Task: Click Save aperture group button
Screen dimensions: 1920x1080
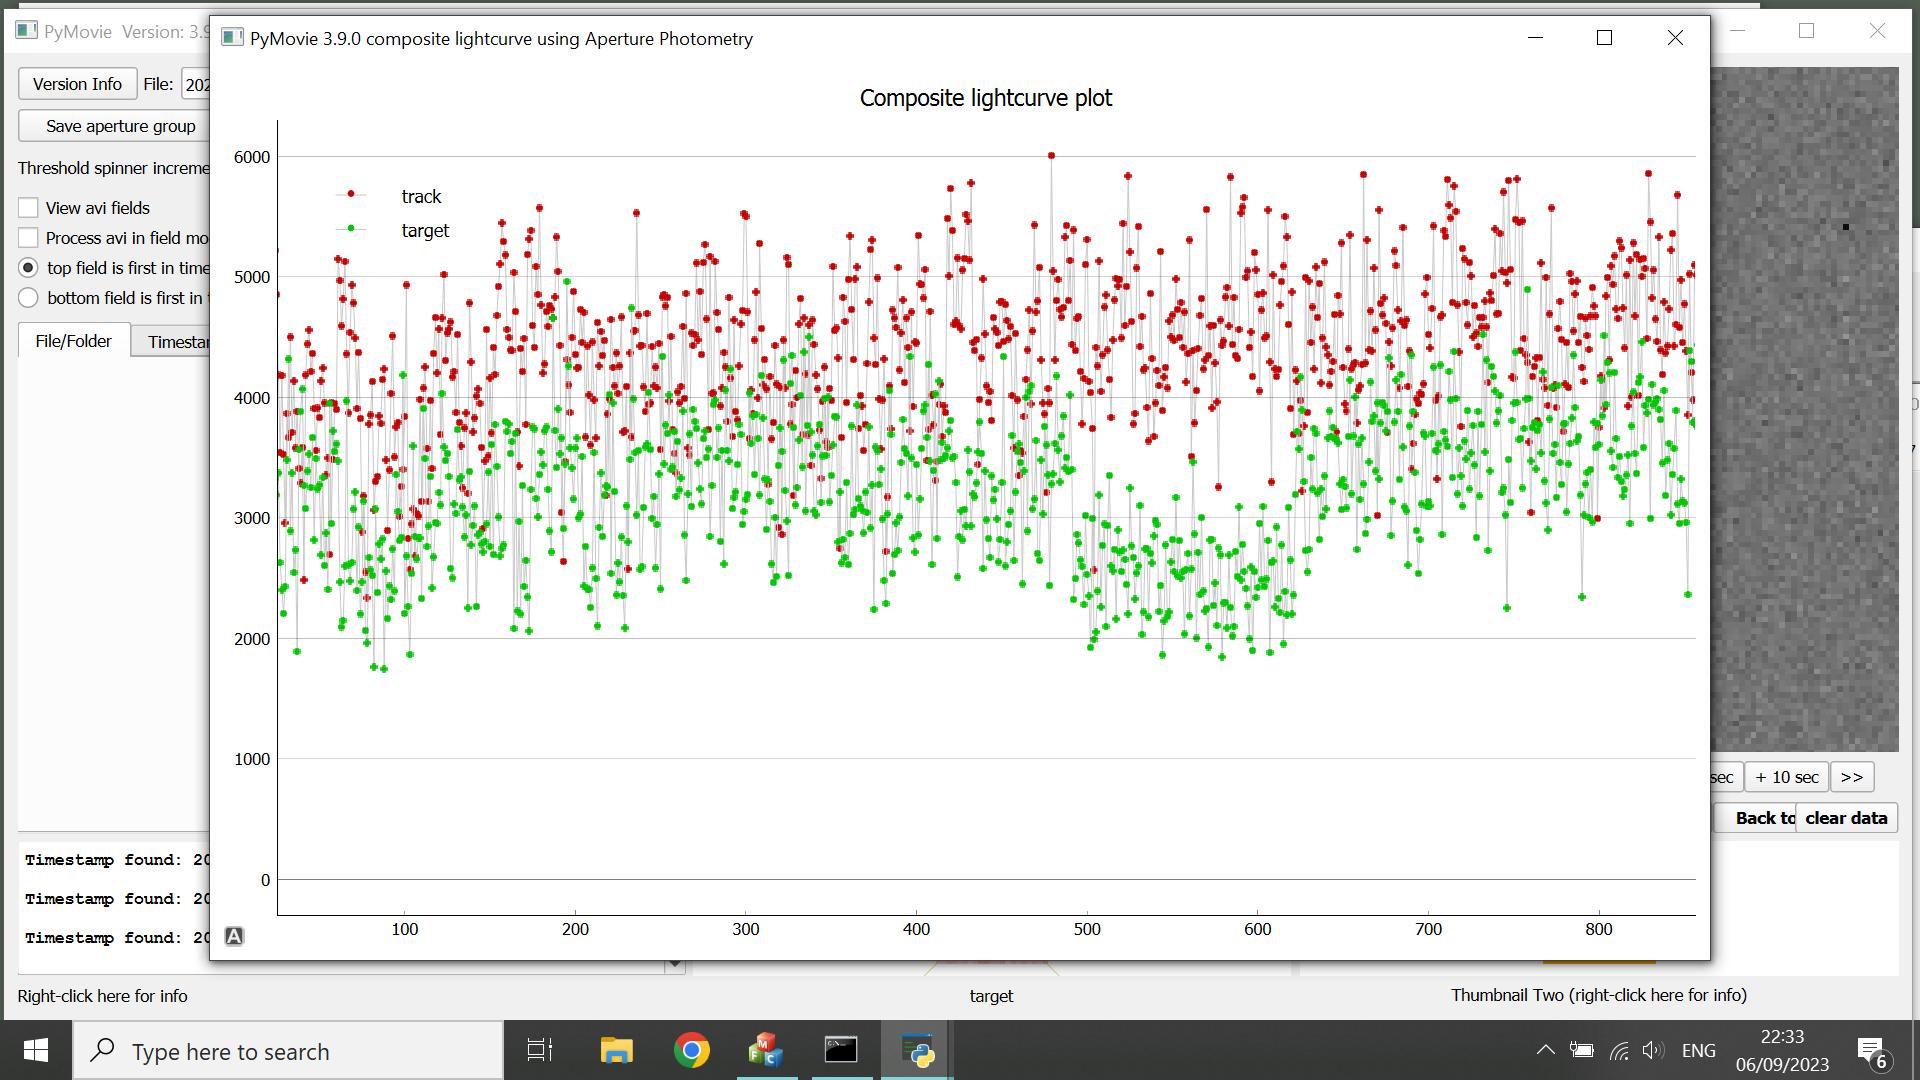Action: point(120,126)
